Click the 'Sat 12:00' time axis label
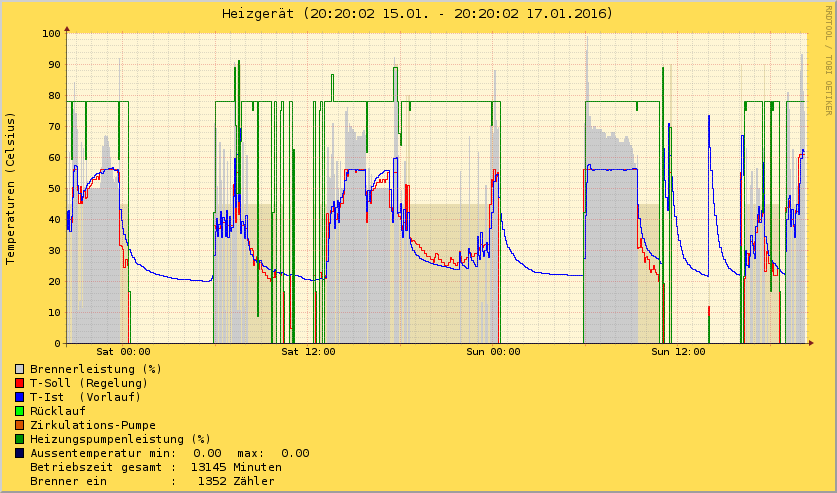This screenshot has height=493, width=837. click(309, 352)
